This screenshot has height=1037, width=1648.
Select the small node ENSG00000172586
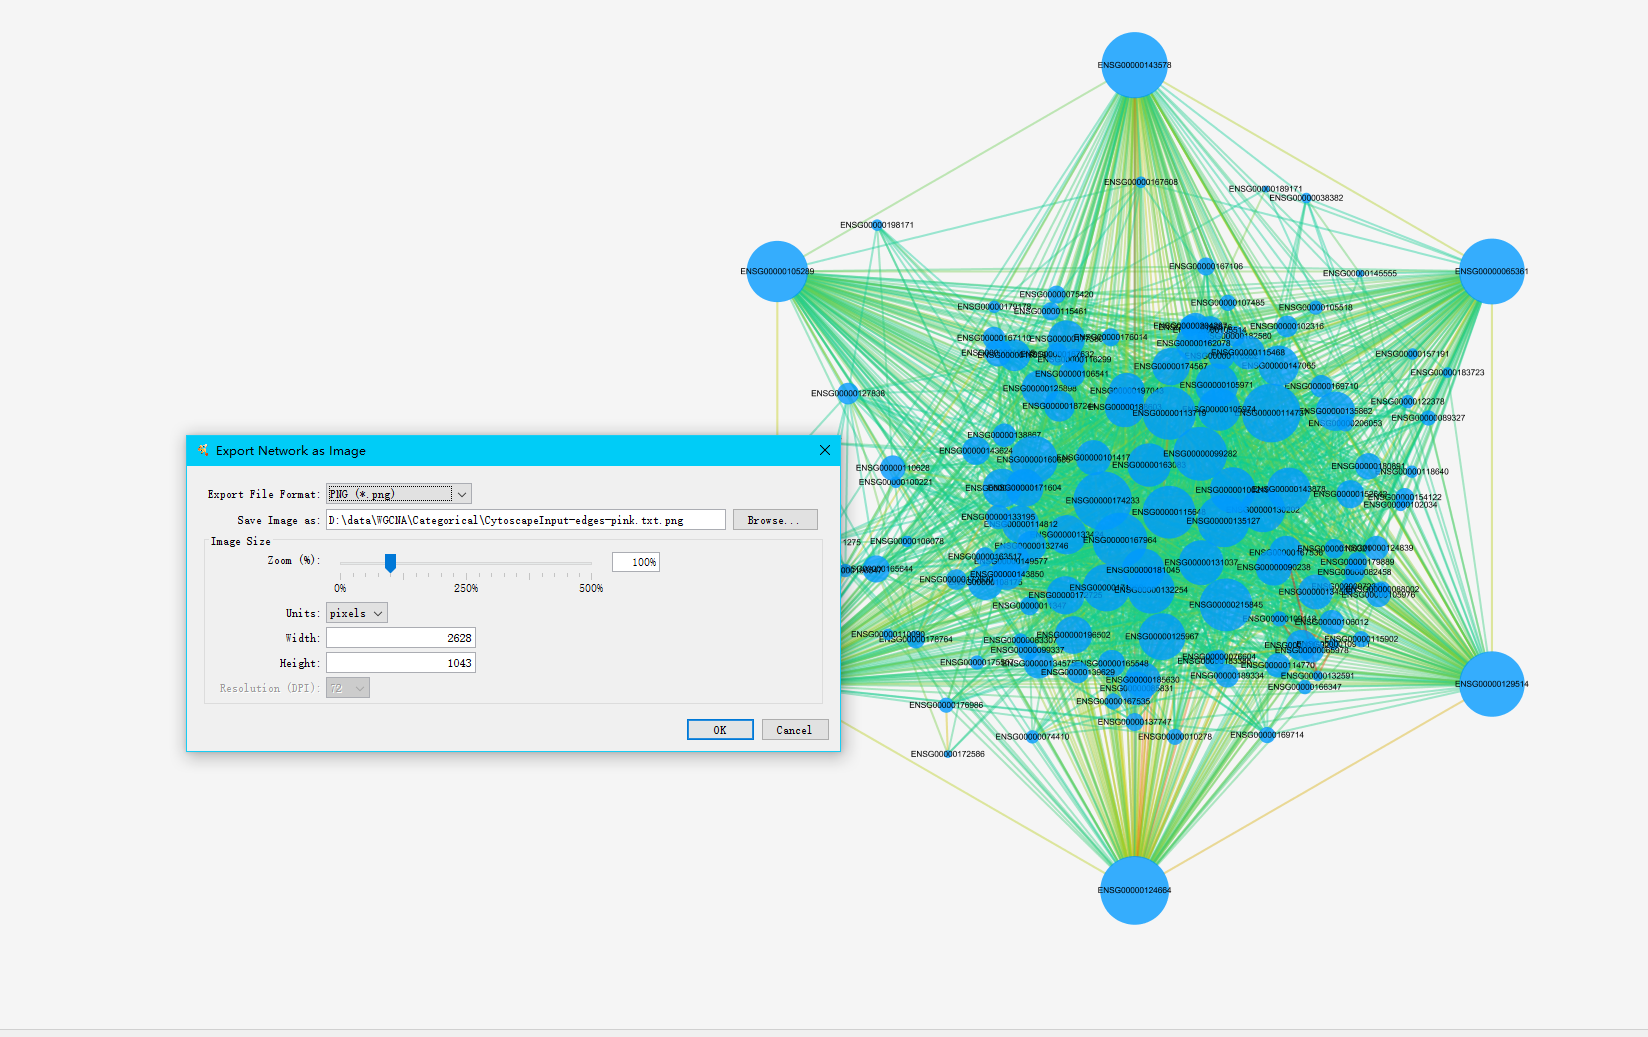[948, 754]
